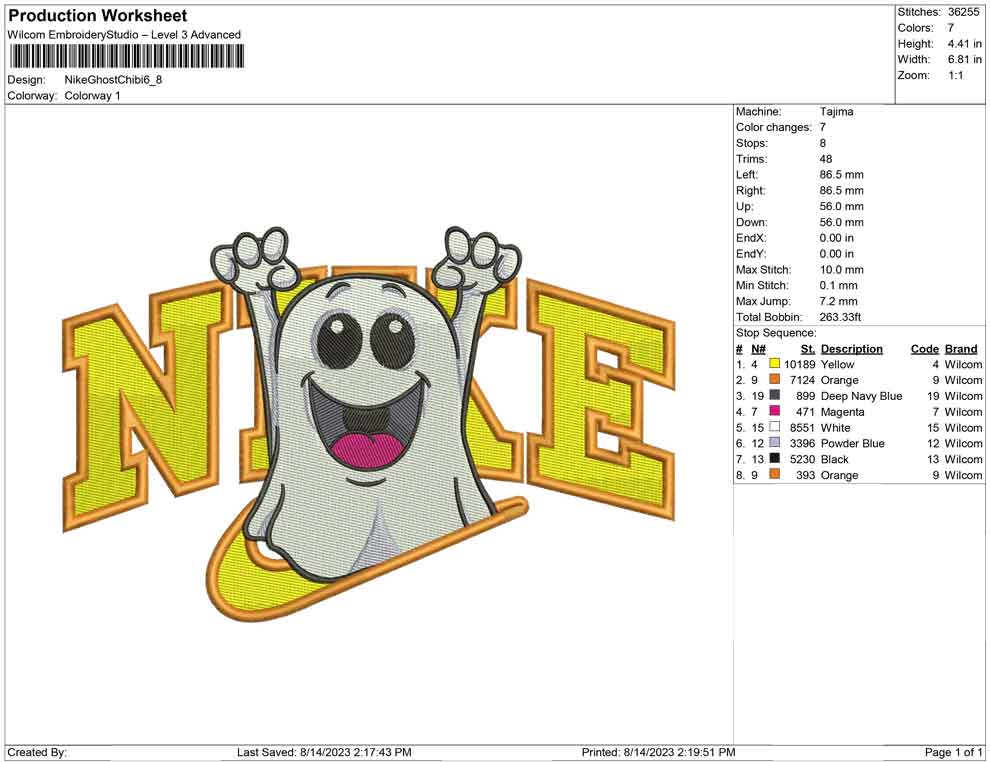Click the Orange swatch in row 8
Image resolution: width=990 pixels, height=762 pixels.
coord(775,474)
